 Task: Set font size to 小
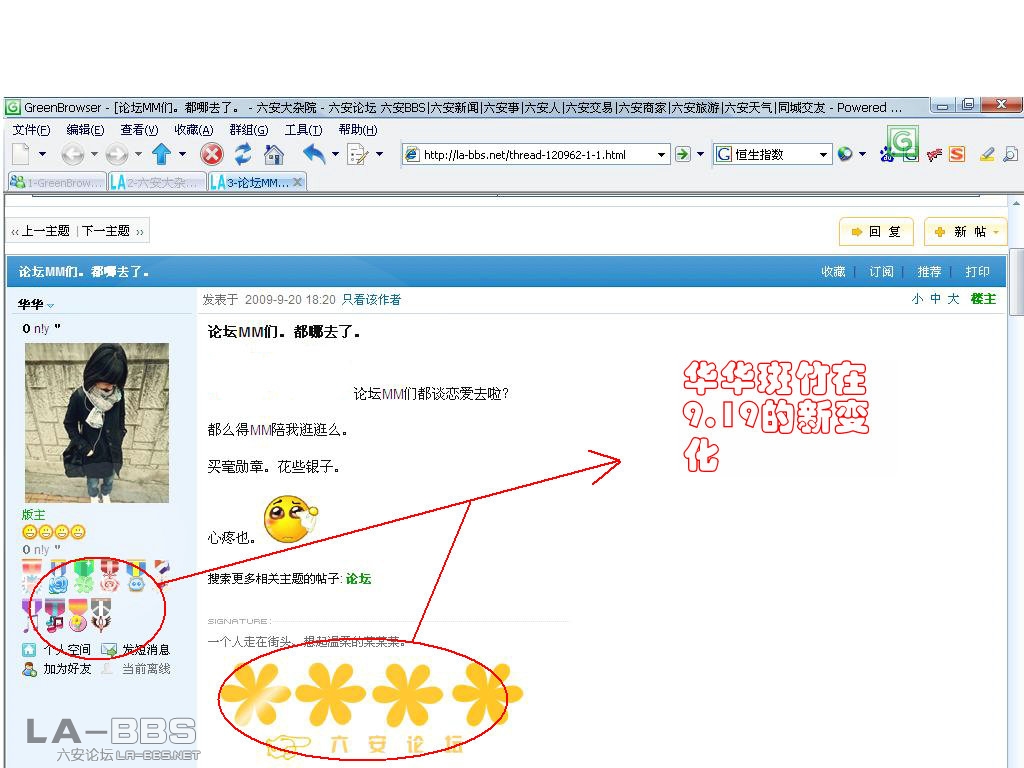point(917,299)
